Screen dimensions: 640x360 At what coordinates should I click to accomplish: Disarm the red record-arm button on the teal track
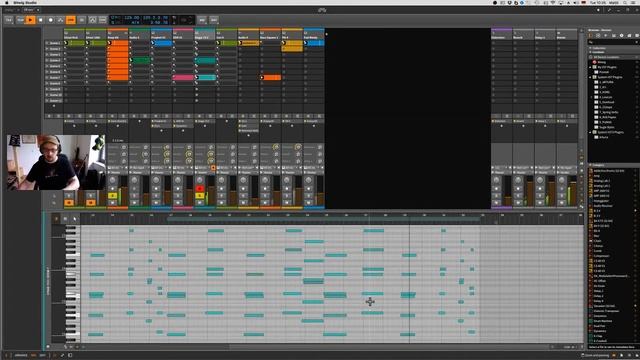tap(200, 189)
